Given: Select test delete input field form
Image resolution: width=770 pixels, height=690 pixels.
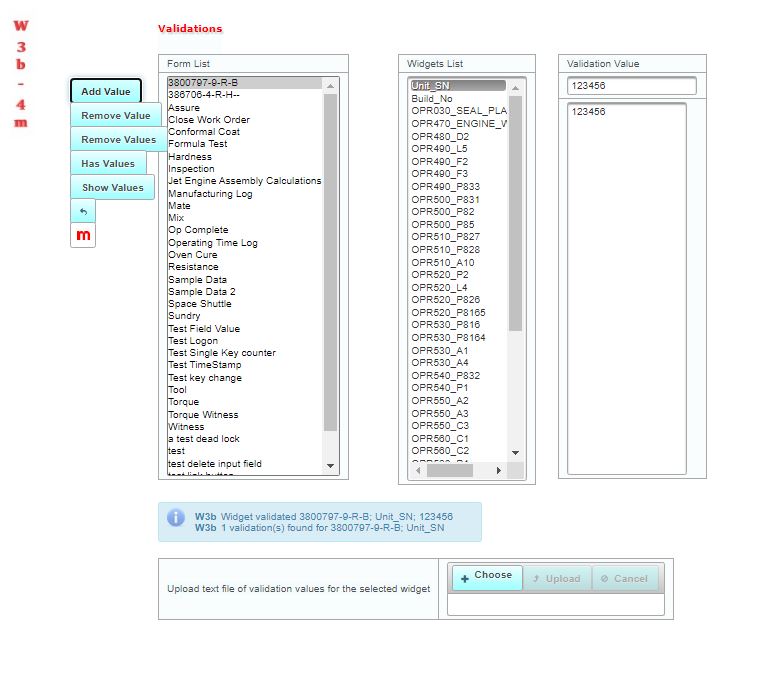Looking at the screenshot, I should (245, 464).
